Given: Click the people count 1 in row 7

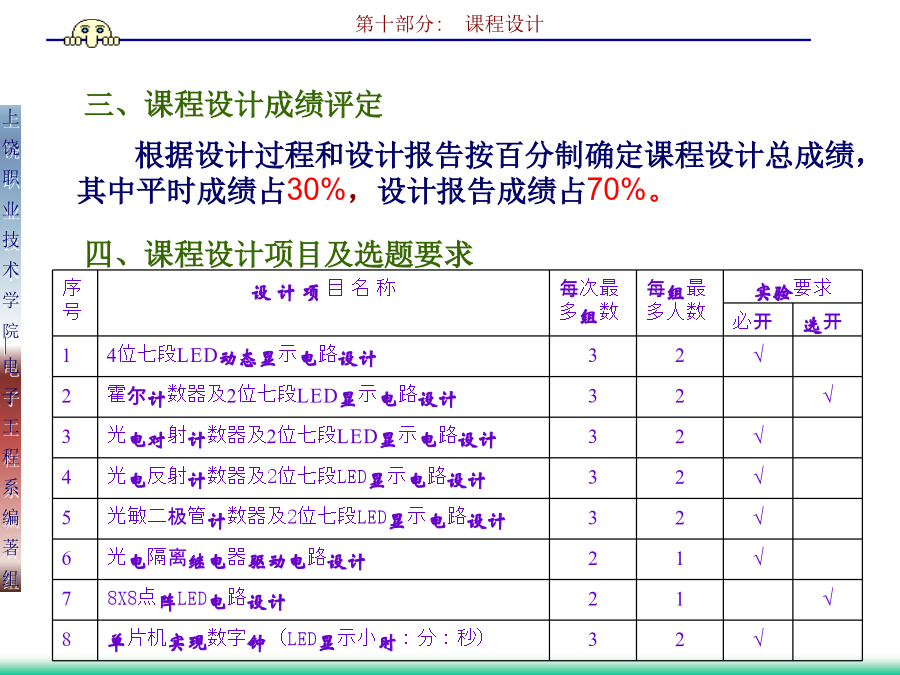Looking at the screenshot, I should (x=680, y=599).
